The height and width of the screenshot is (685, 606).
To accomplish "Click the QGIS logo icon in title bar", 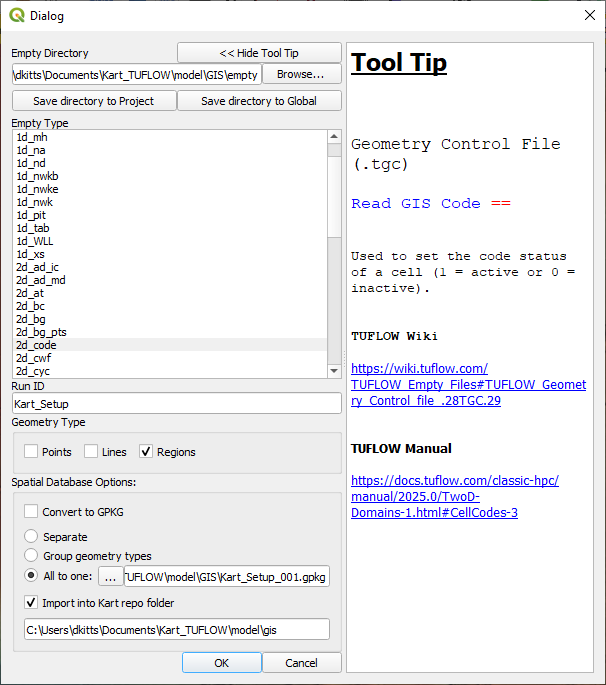I will [17, 16].
